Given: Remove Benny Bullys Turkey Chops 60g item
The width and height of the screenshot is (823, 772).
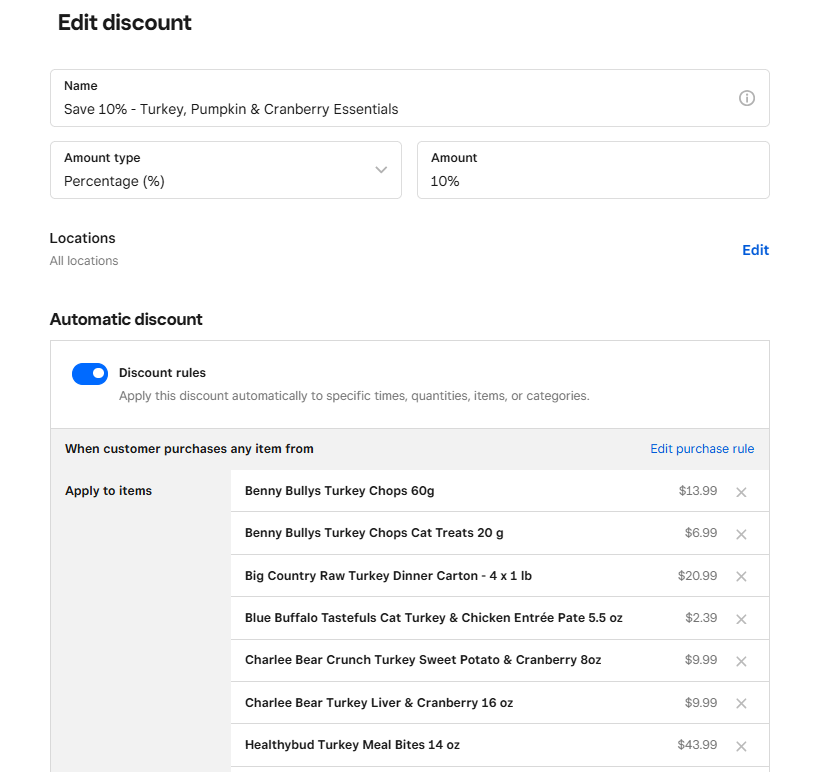Looking at the screenshot, I should 741,492.
